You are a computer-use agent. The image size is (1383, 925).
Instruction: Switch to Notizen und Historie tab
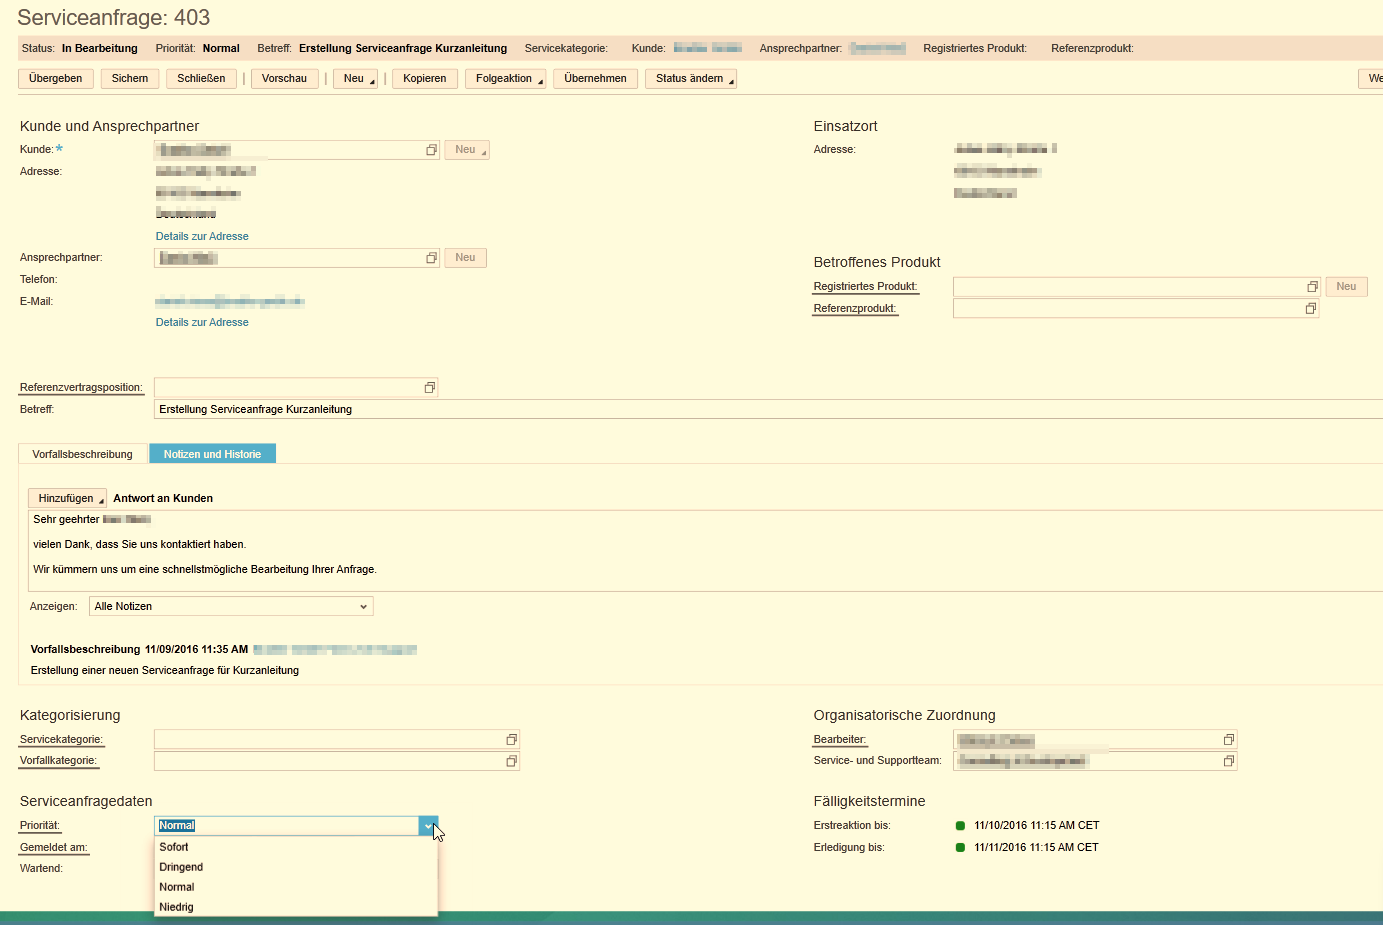(213, 455)
